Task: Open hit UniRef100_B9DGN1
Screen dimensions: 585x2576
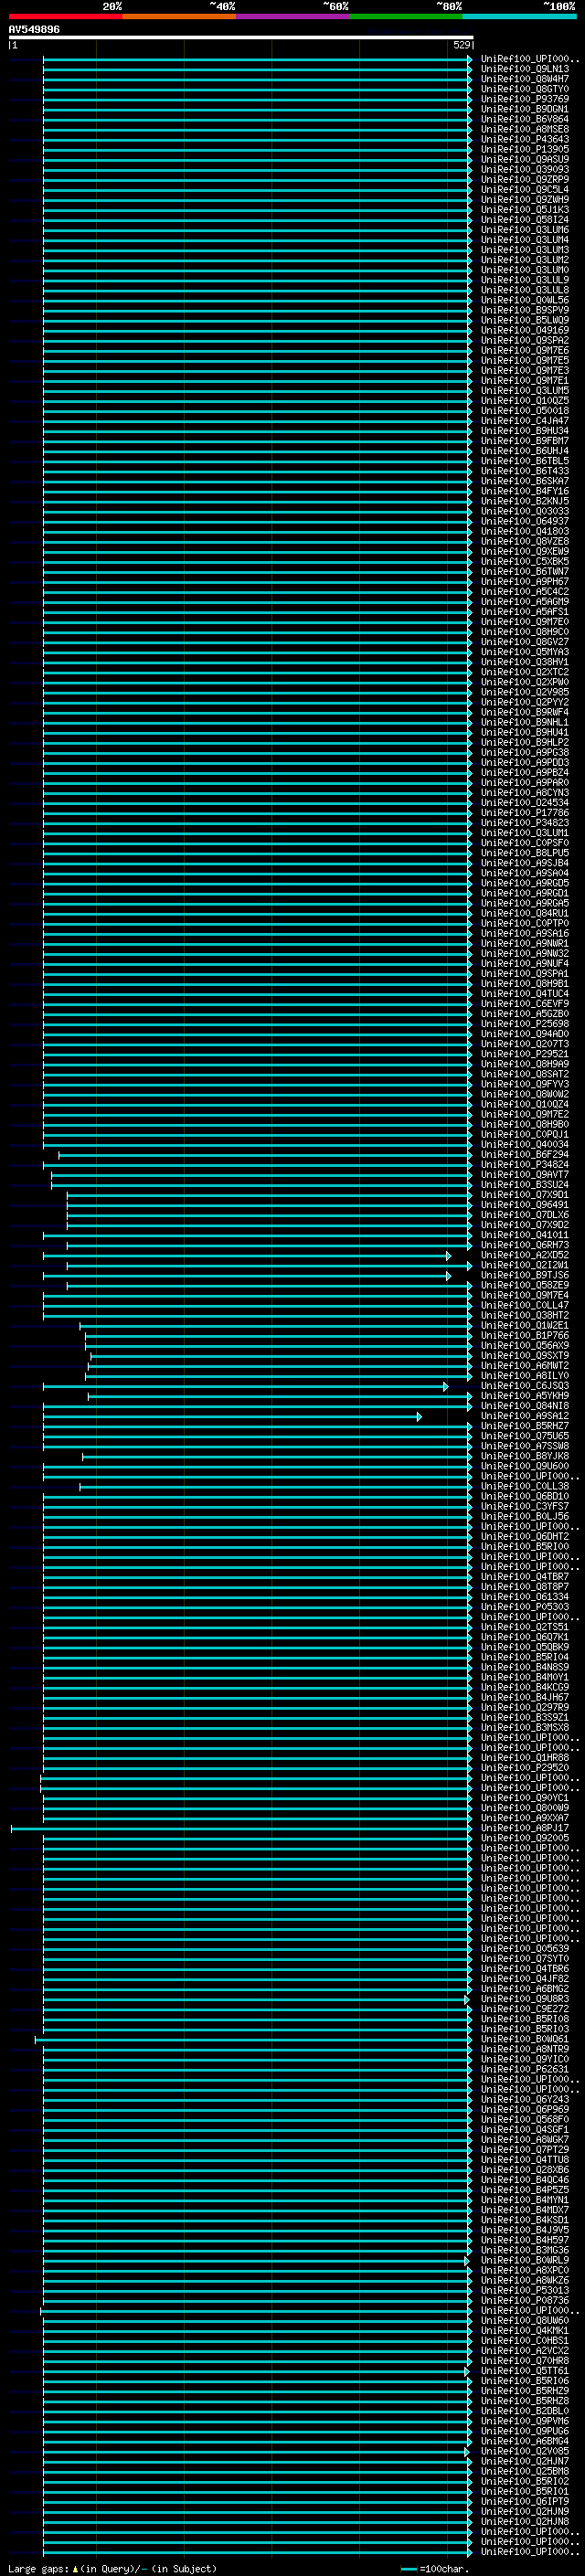Action: 525,109
